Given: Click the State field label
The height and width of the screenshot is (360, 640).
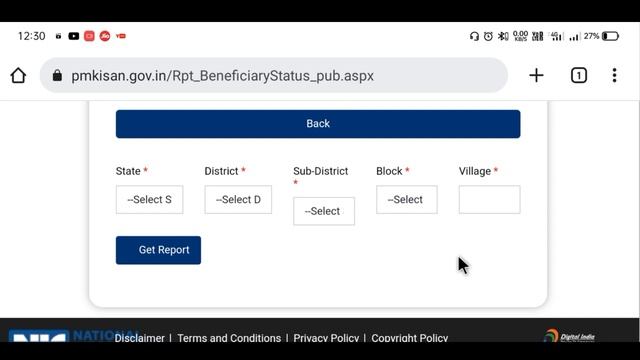Looking at the screenshot, I should point(128,171).
